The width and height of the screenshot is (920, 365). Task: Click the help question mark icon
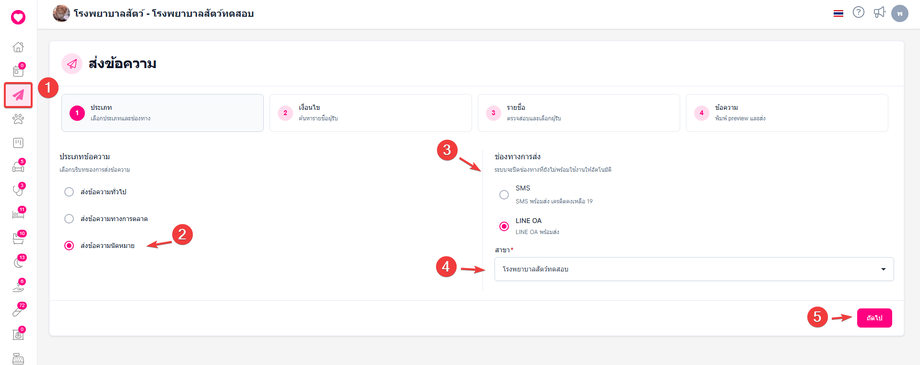[x=858, y=12]
